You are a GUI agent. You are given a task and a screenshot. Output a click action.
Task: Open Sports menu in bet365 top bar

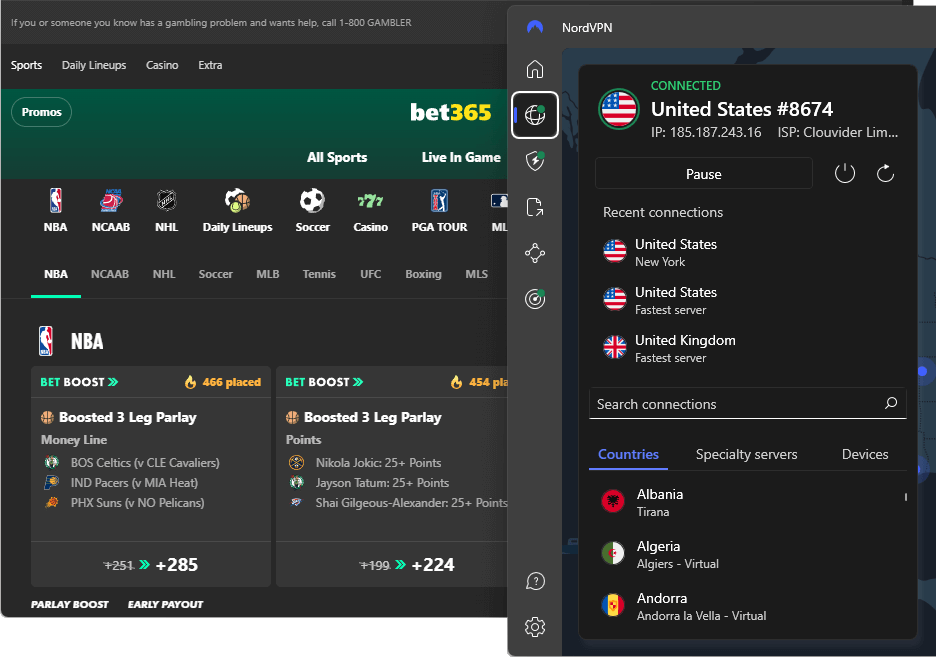click(x=26, y=65)
